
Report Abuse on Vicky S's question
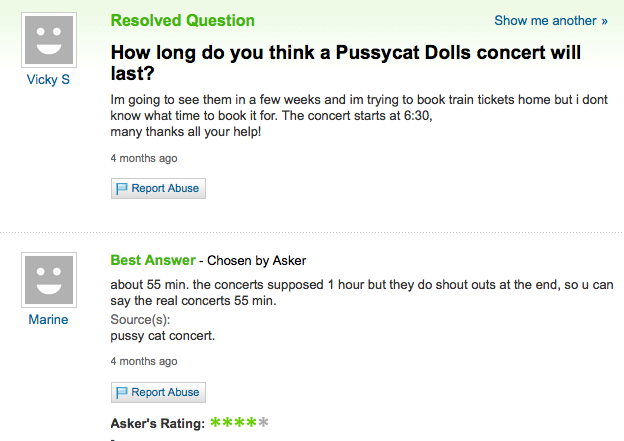[x=158, y=188]
